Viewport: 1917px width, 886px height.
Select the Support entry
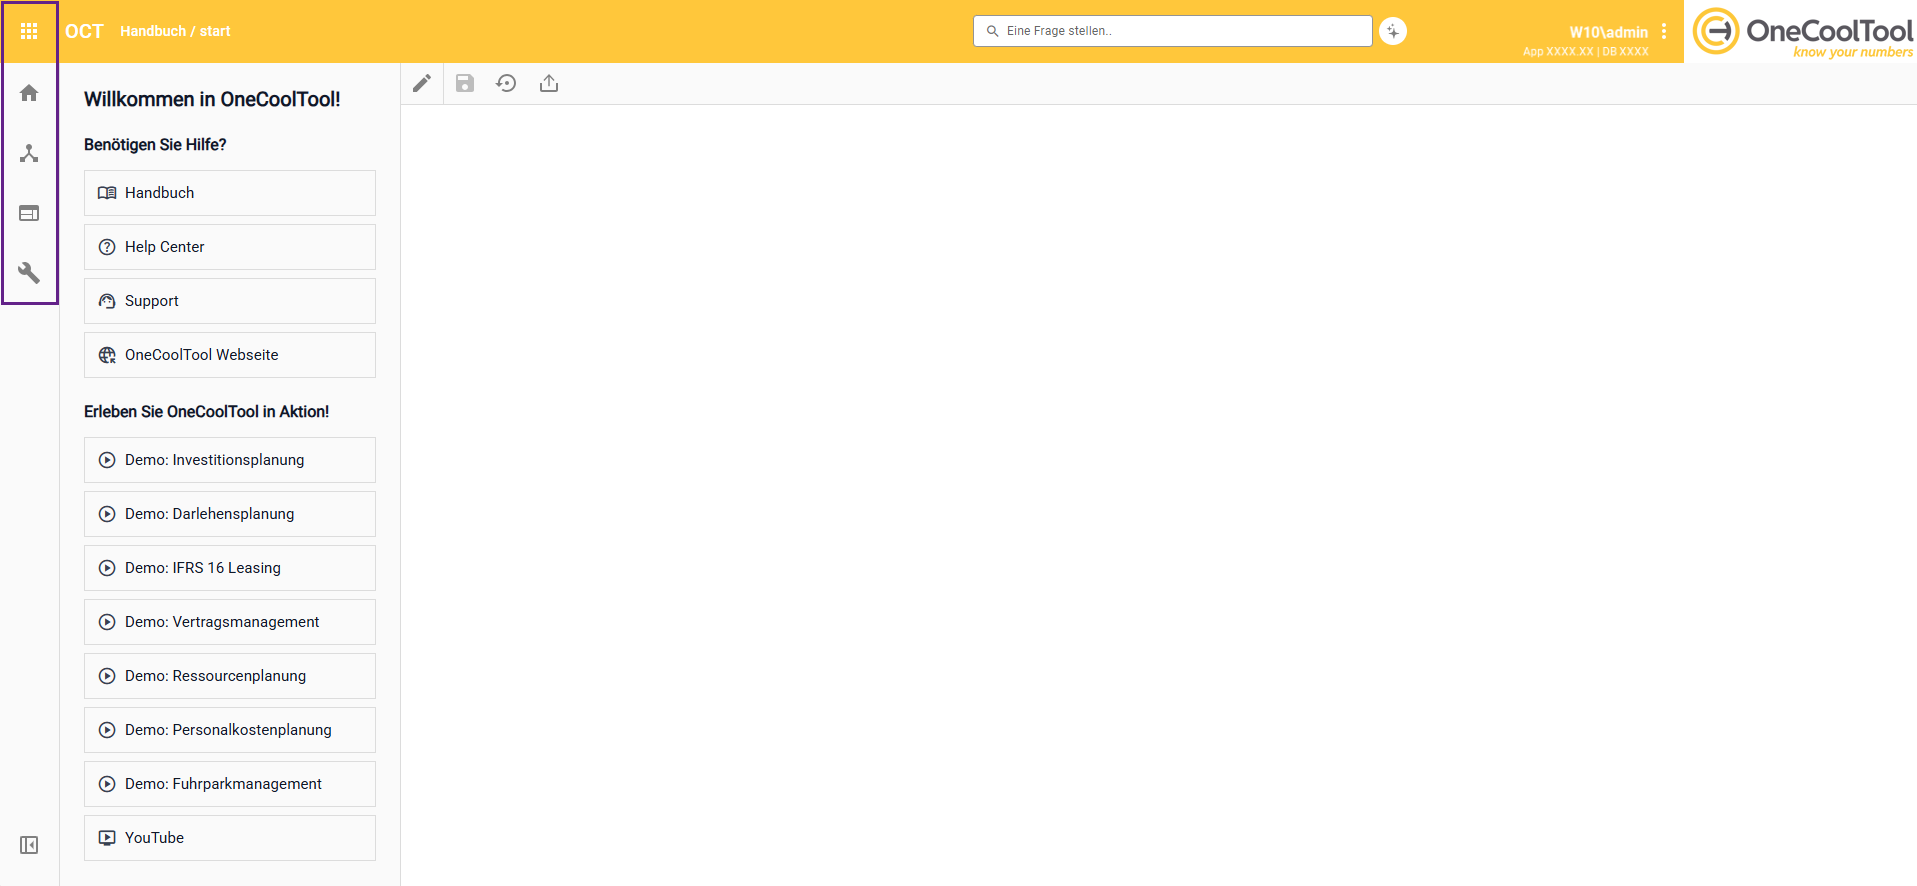tap(230, 301)
